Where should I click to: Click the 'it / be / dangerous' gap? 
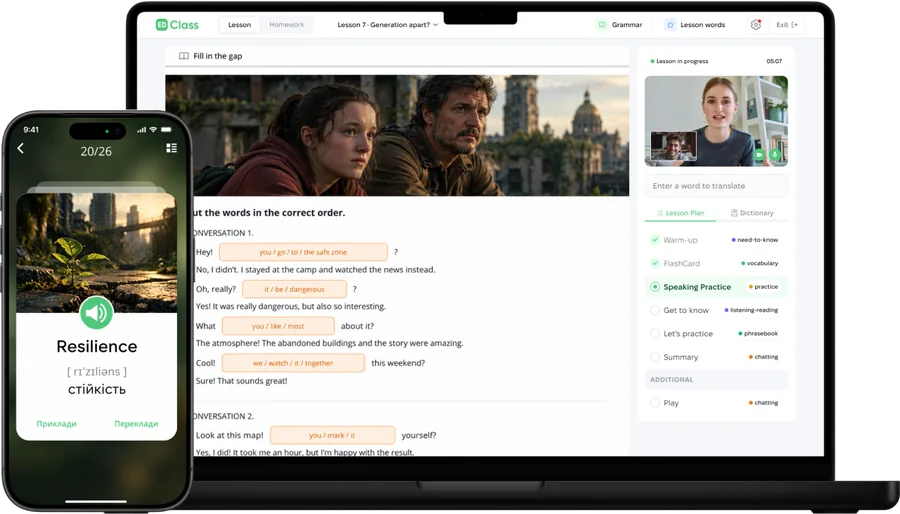point(294,289)
